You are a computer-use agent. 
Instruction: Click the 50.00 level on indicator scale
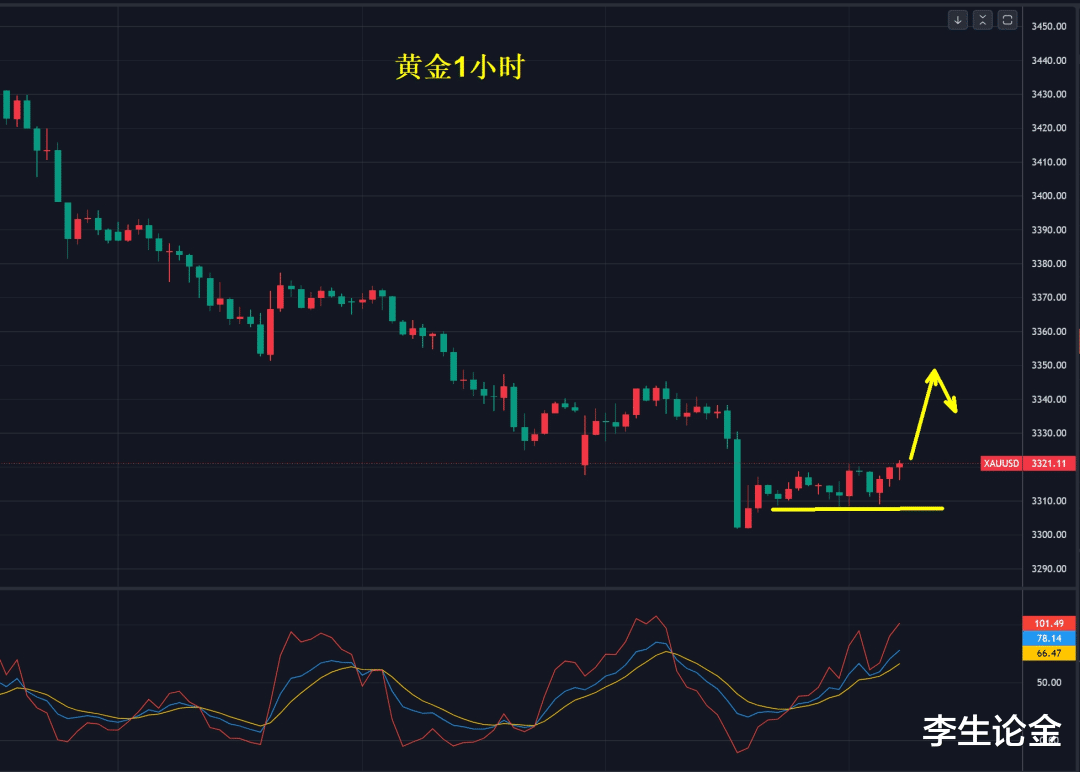click(x=1049, y=682)
